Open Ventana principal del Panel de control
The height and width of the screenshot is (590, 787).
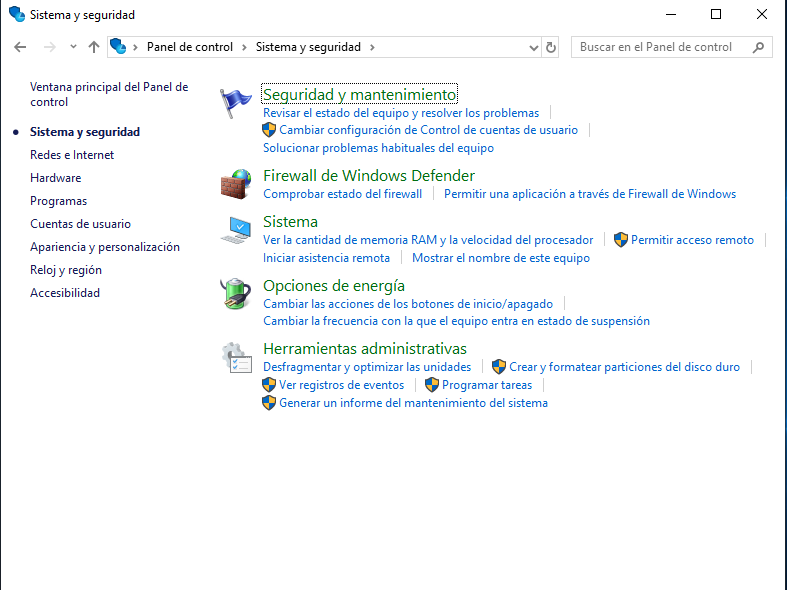[x=109, y=94]
